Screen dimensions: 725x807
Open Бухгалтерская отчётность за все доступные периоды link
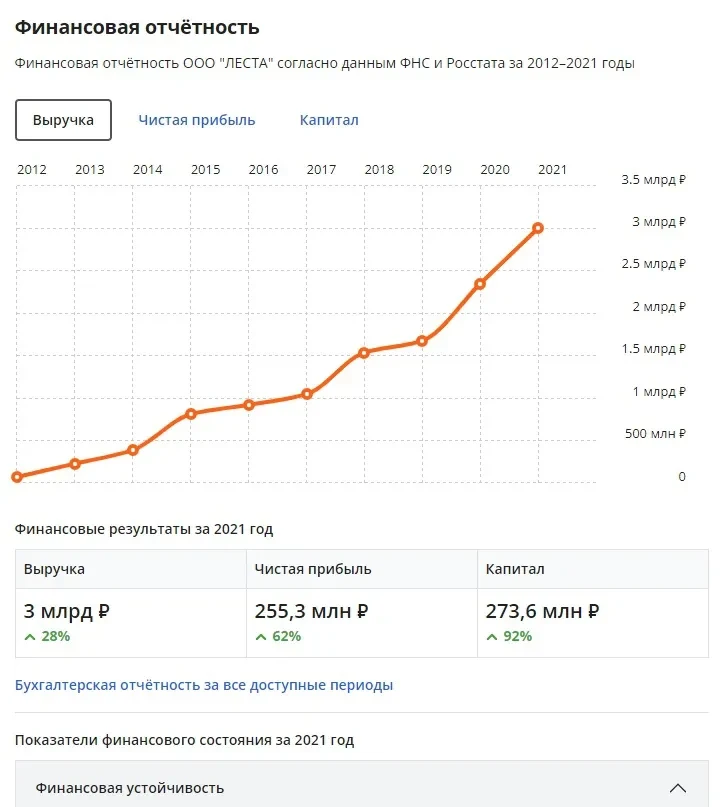click(204, 685)
